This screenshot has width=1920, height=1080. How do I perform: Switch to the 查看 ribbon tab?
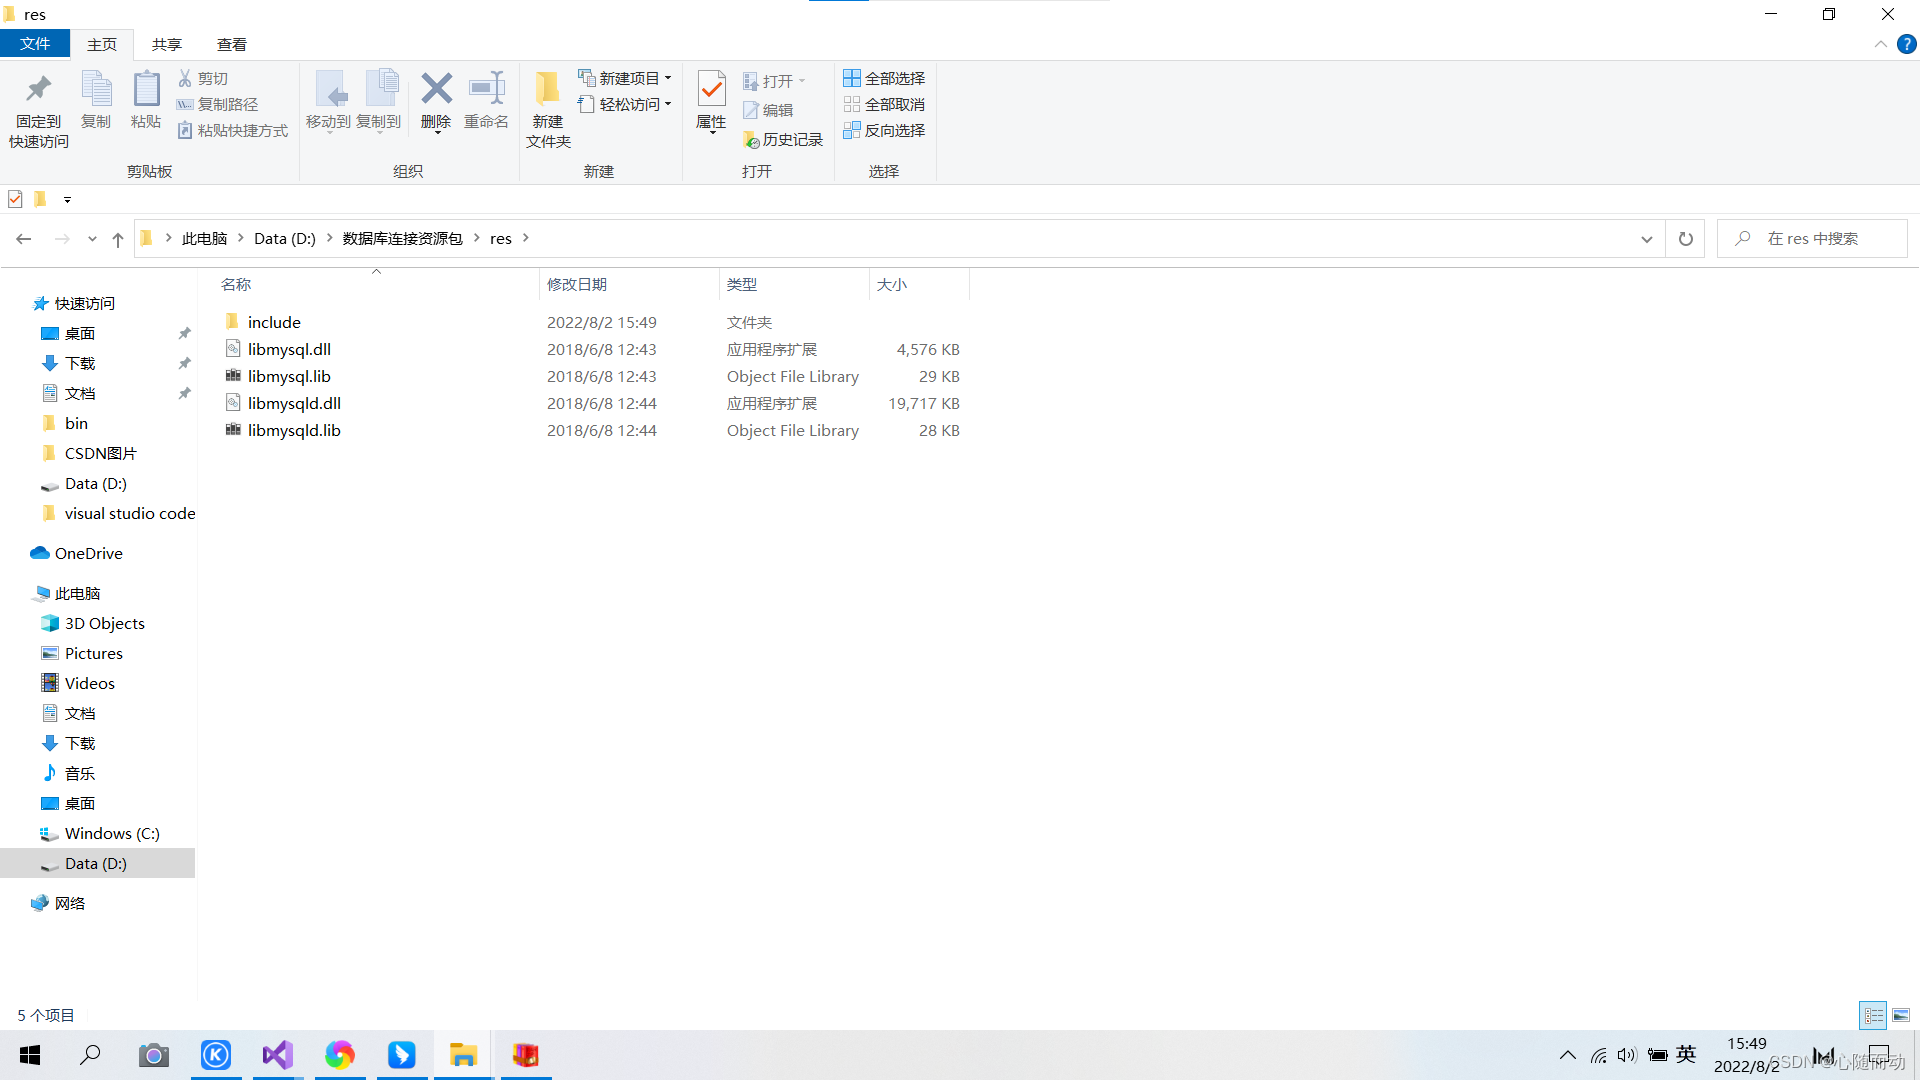click(x=232, y=44)
